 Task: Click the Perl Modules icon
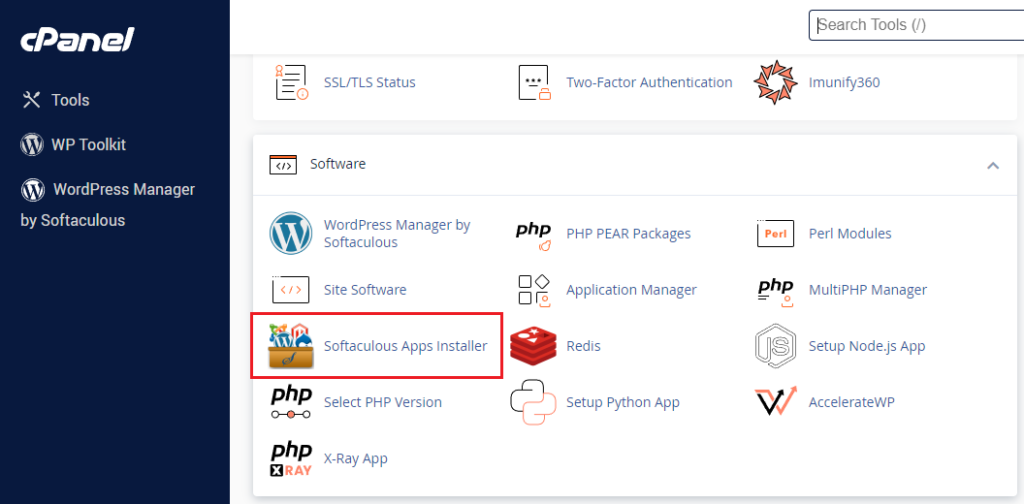coord(775,233)
